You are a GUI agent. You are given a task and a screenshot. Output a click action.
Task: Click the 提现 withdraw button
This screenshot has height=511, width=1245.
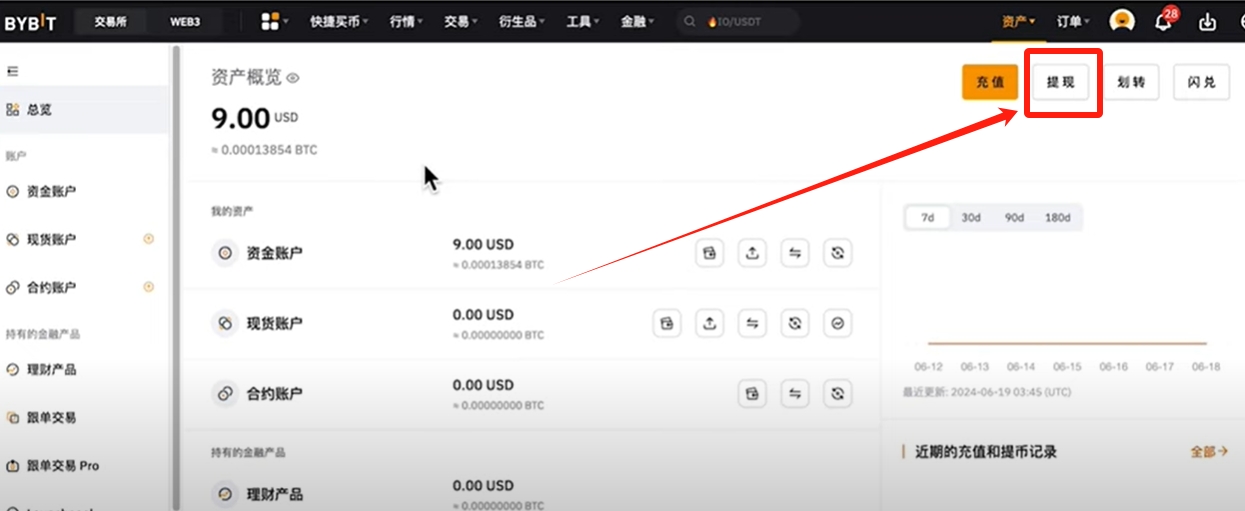(1061, 82)
